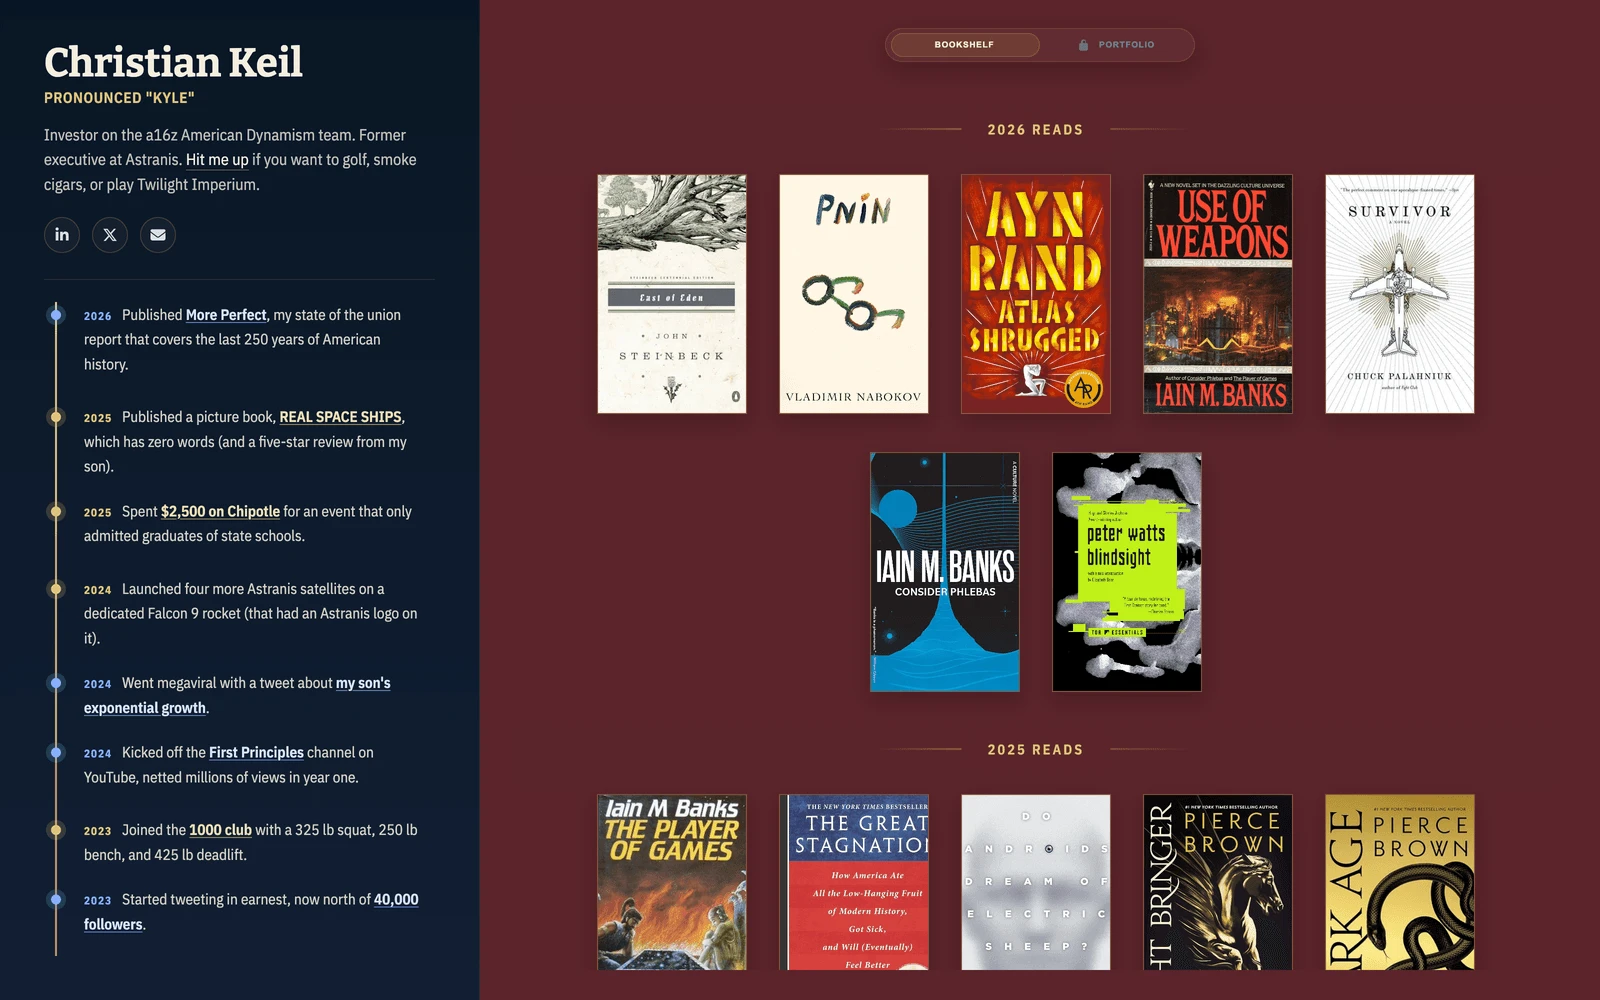
Task: Open the 1000 club link
Action: pyautogui.click(x=220, y=830)
